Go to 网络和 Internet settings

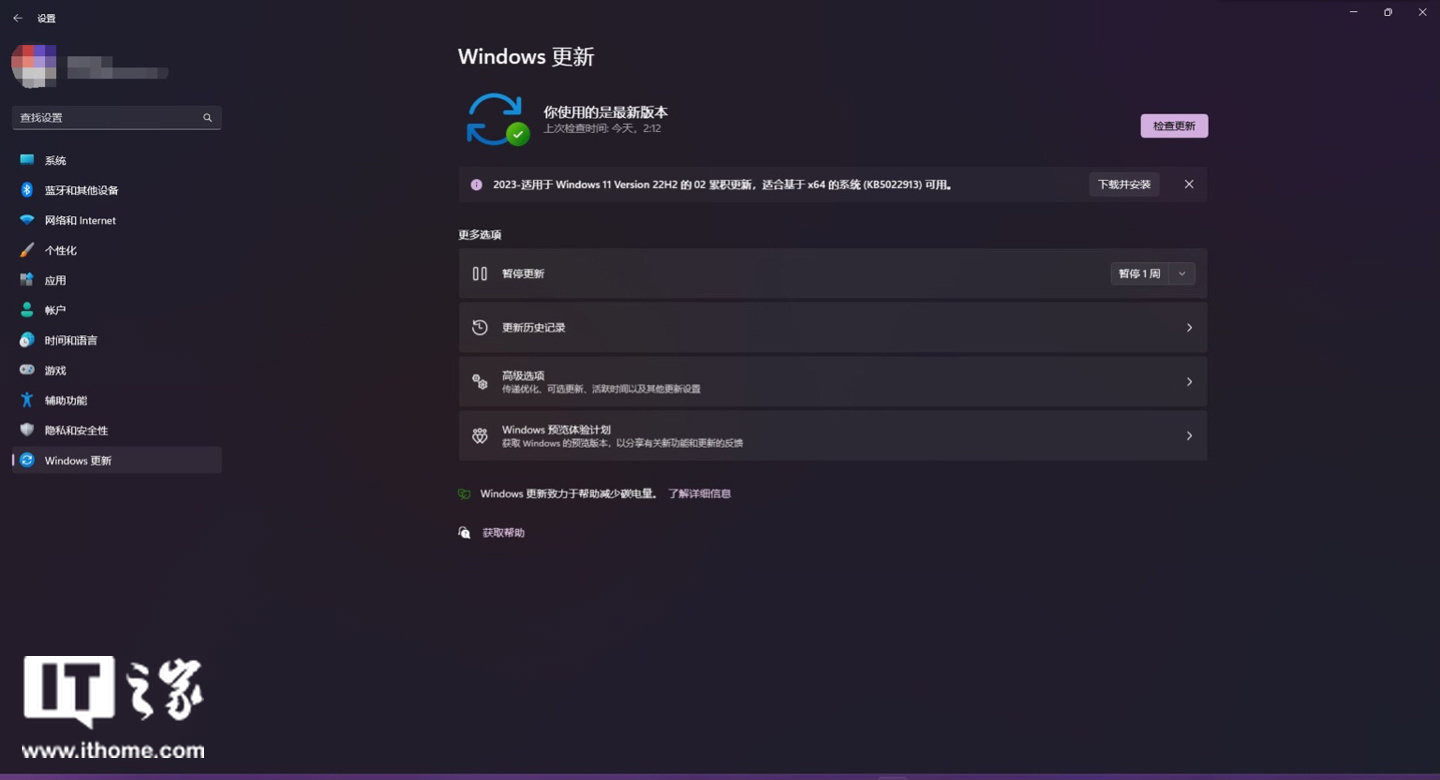coord(117,220)
